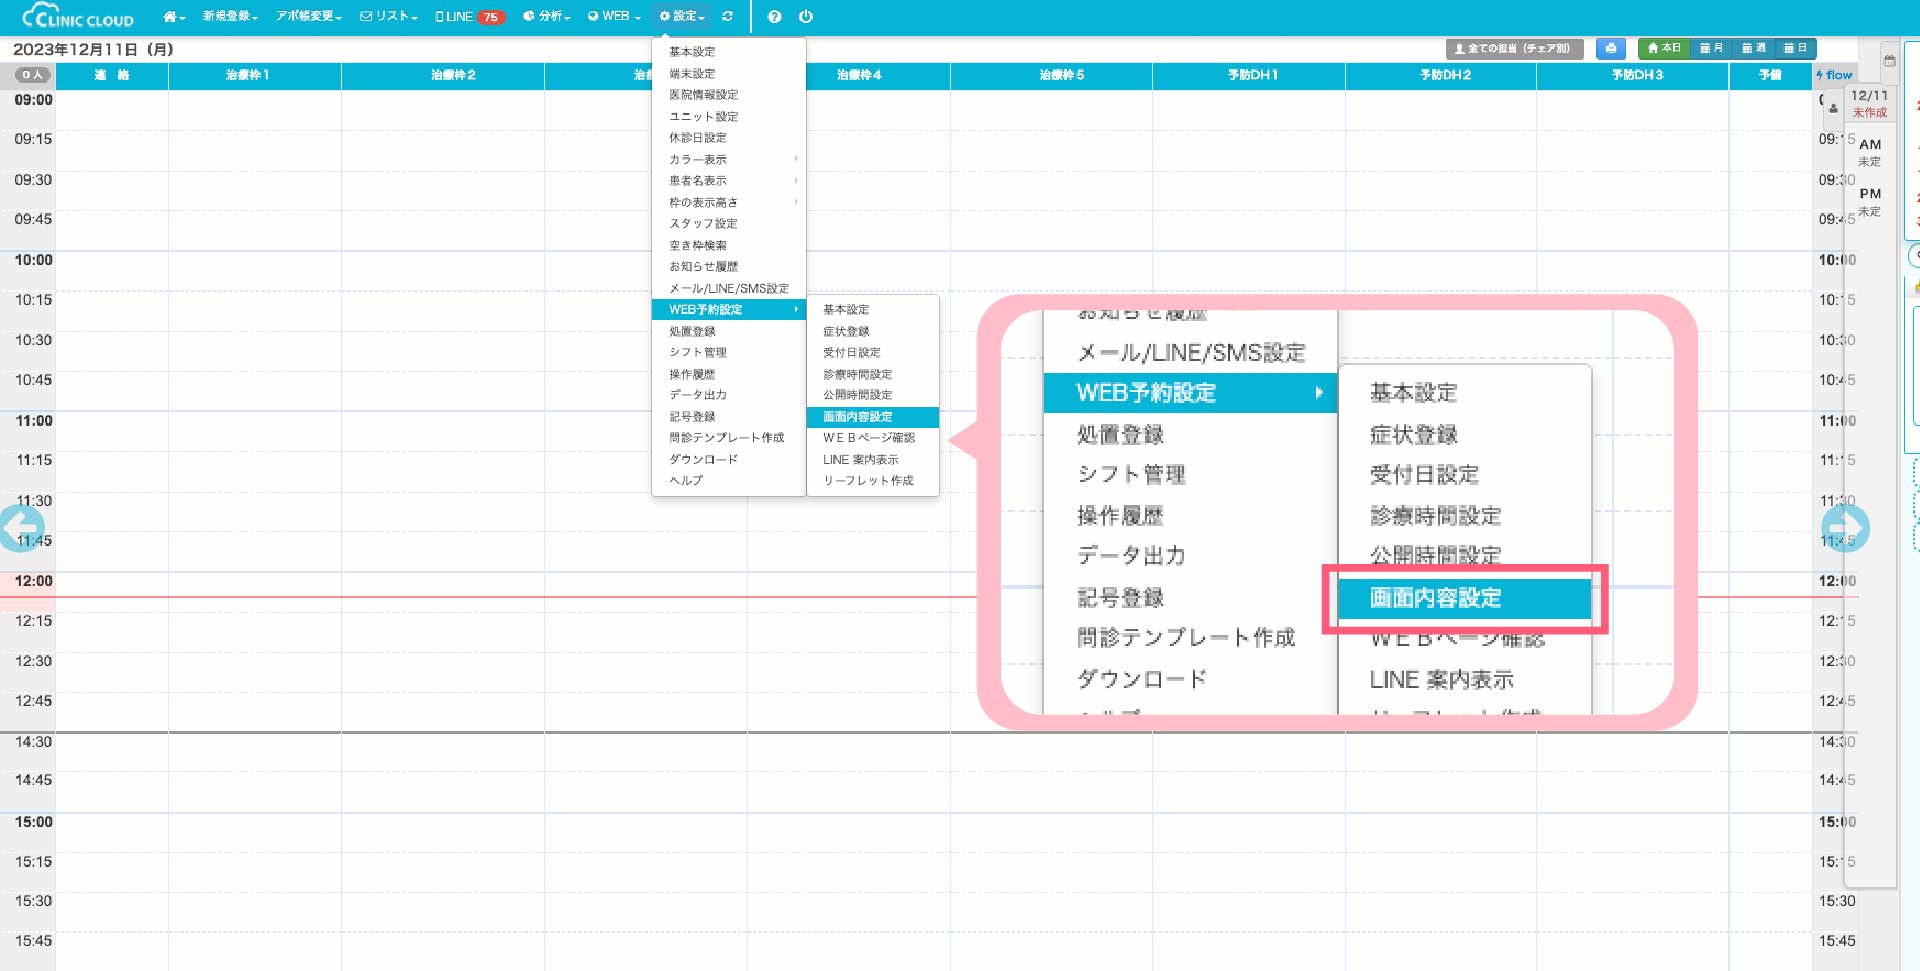
Task: Choose シフト管理 from the settings menu
Action: click(x=698, y=353)
